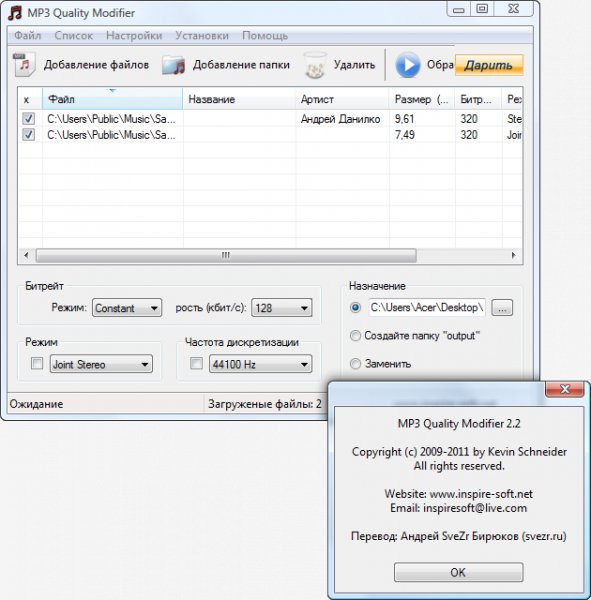The image size is (591, 600).
Task: Click the Название column header
Action: (239, 99)
